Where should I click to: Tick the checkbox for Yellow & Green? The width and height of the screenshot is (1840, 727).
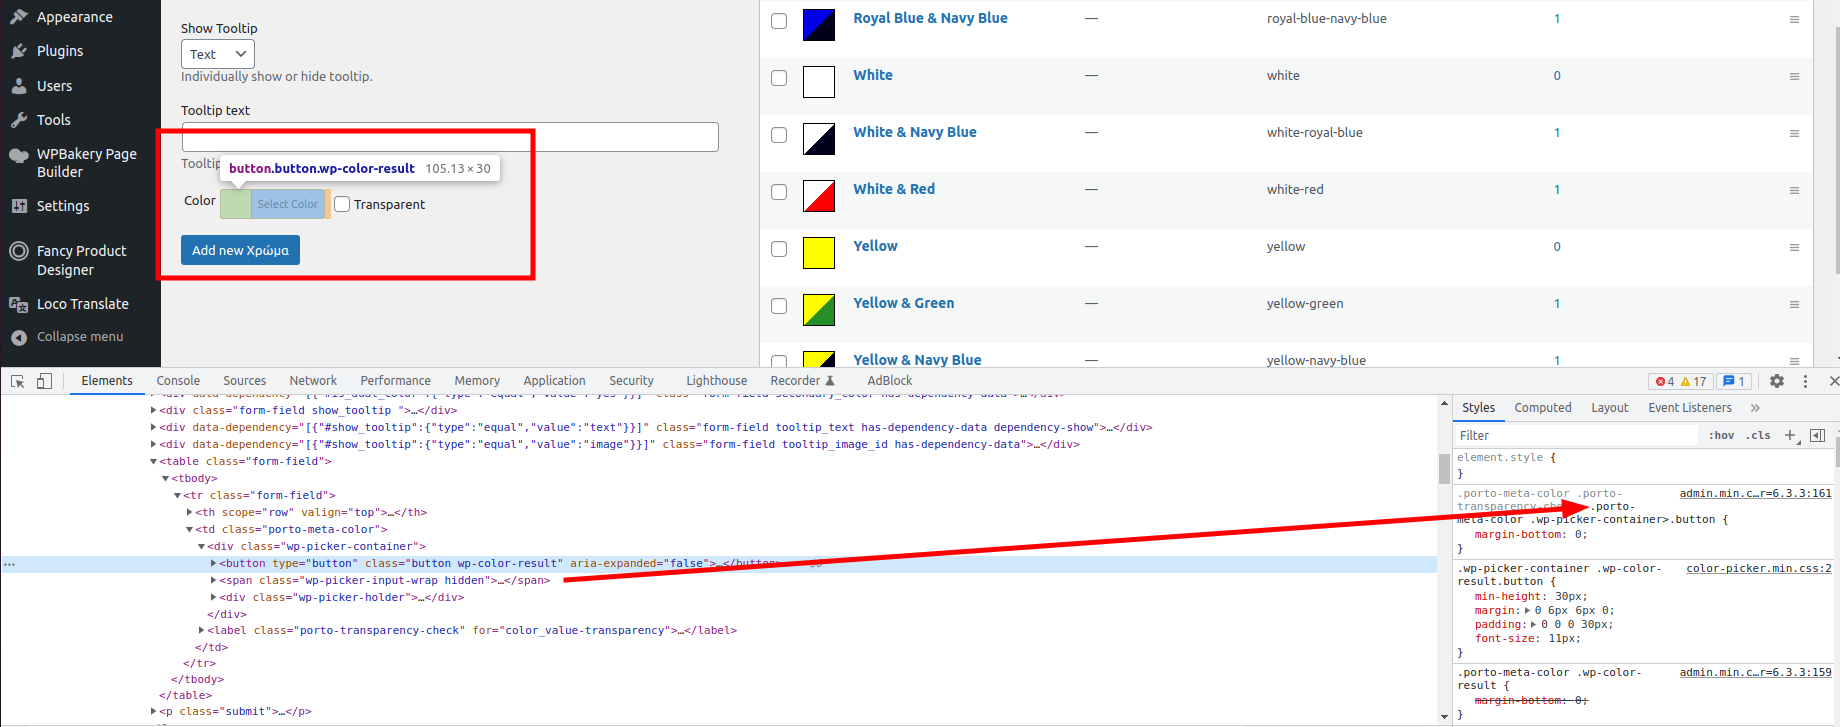779,306
